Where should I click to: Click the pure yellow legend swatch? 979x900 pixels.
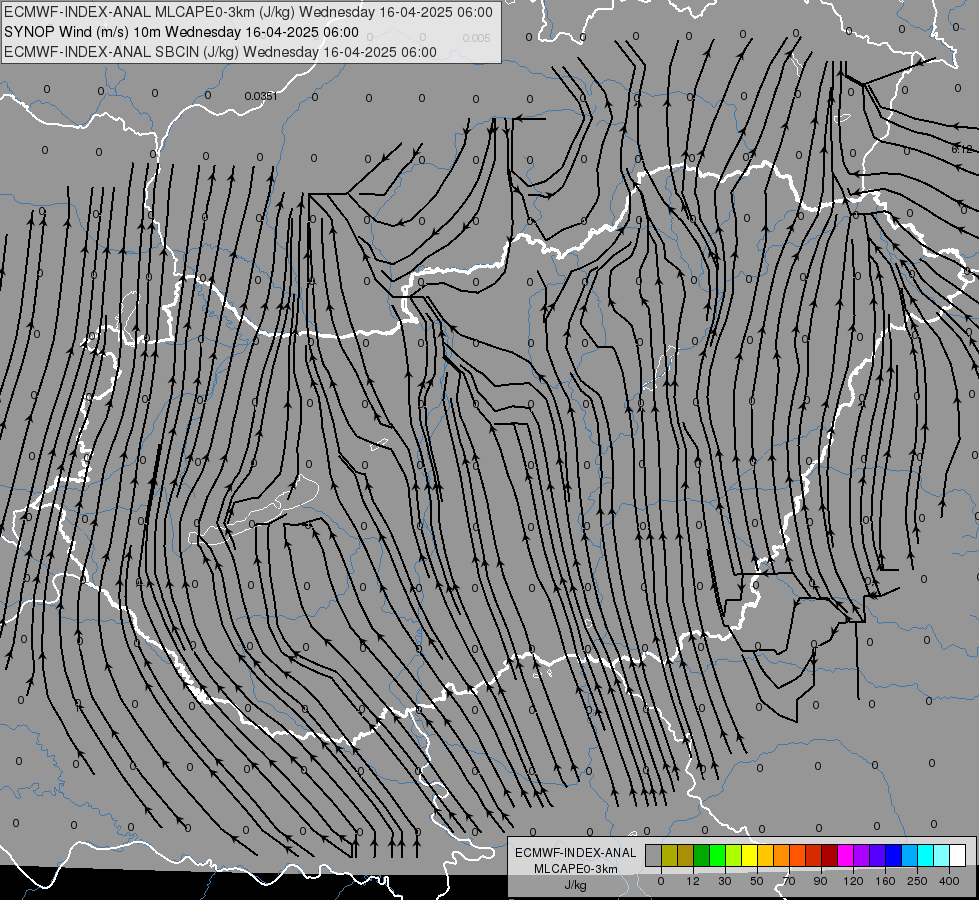tap(749, 855)
